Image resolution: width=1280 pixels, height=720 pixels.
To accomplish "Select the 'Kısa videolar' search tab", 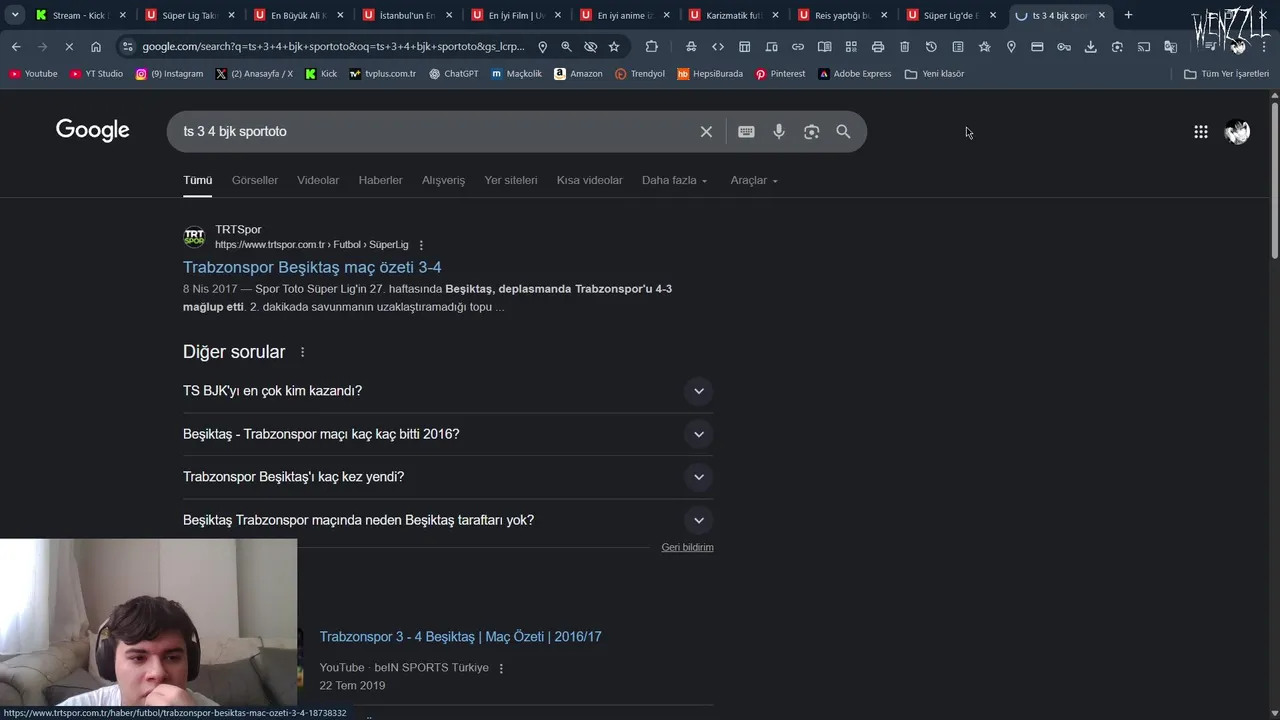I will tap(590, 180).
